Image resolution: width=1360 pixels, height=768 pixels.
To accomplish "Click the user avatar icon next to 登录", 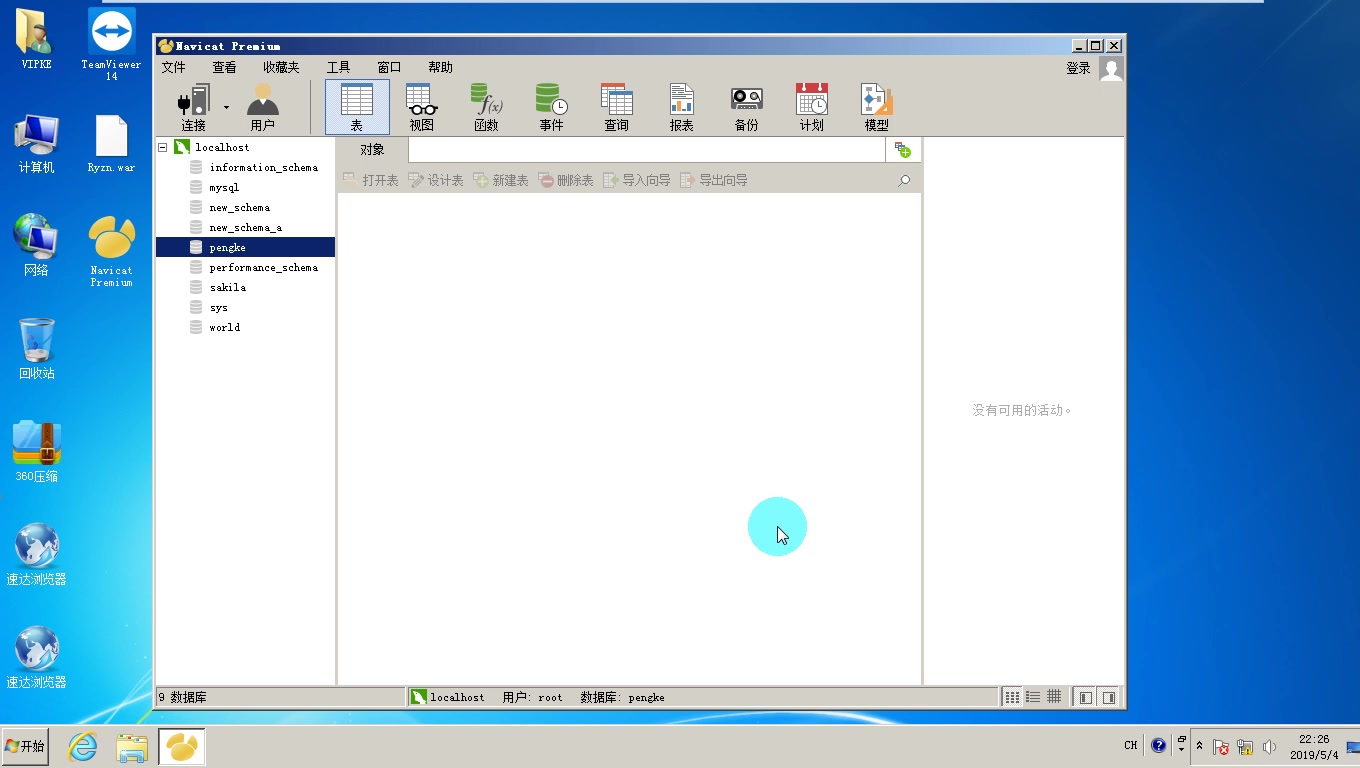I will [1111, 69].
